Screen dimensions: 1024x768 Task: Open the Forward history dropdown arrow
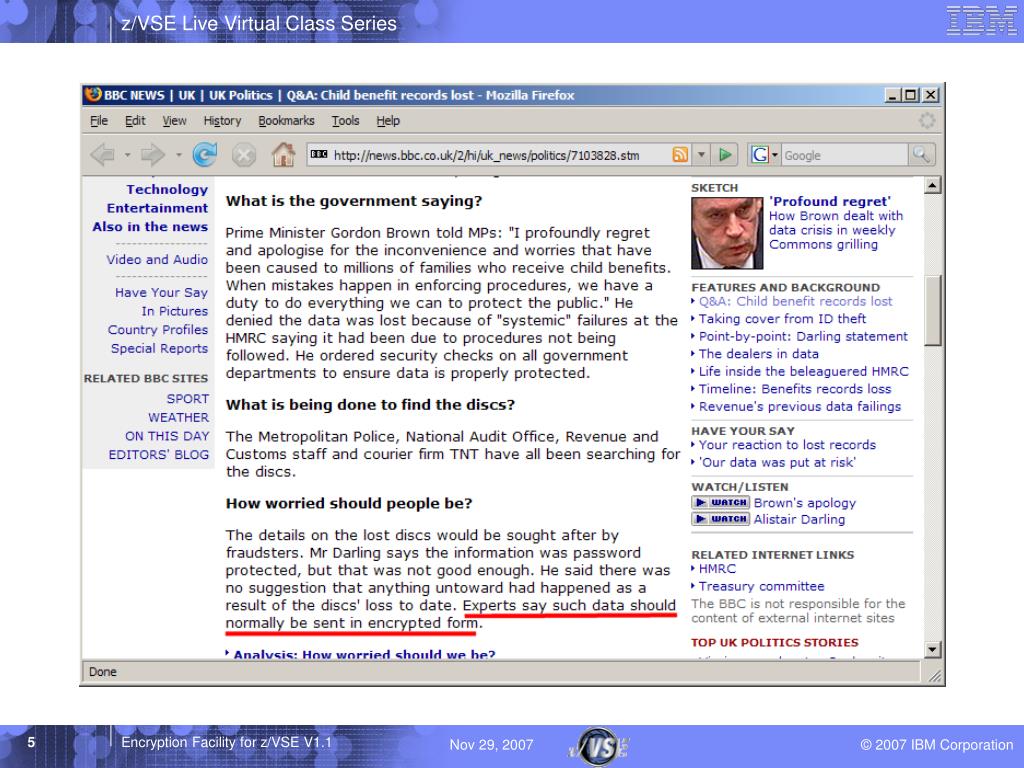178,155
